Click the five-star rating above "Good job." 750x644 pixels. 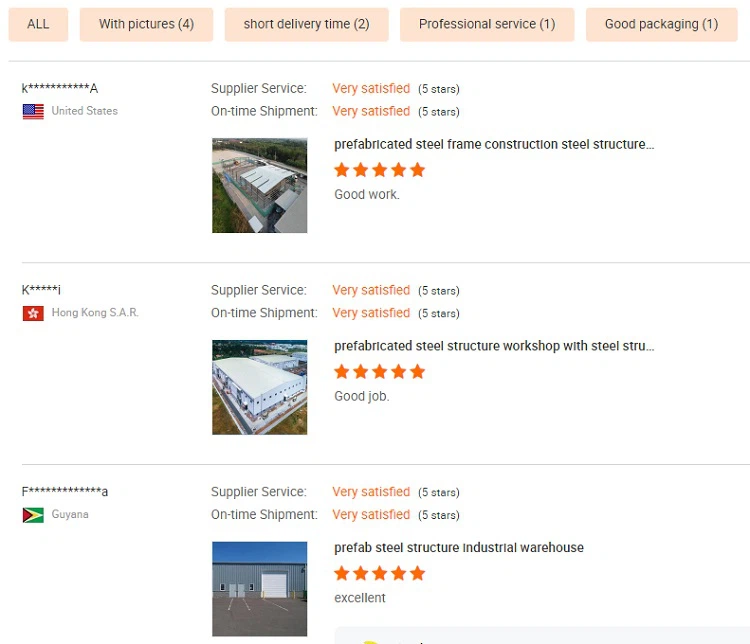click(x=379, y=372)
